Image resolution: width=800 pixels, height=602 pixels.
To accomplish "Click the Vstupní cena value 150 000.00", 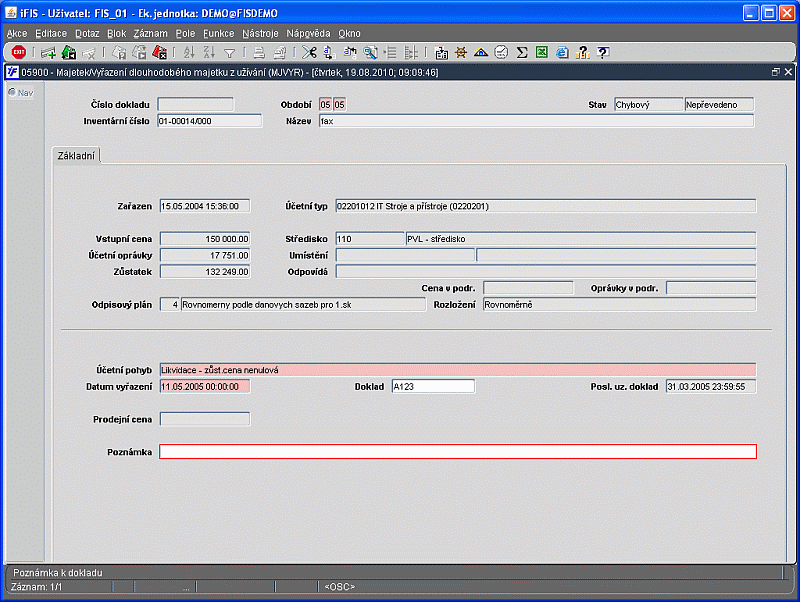I will coord(205,239).
